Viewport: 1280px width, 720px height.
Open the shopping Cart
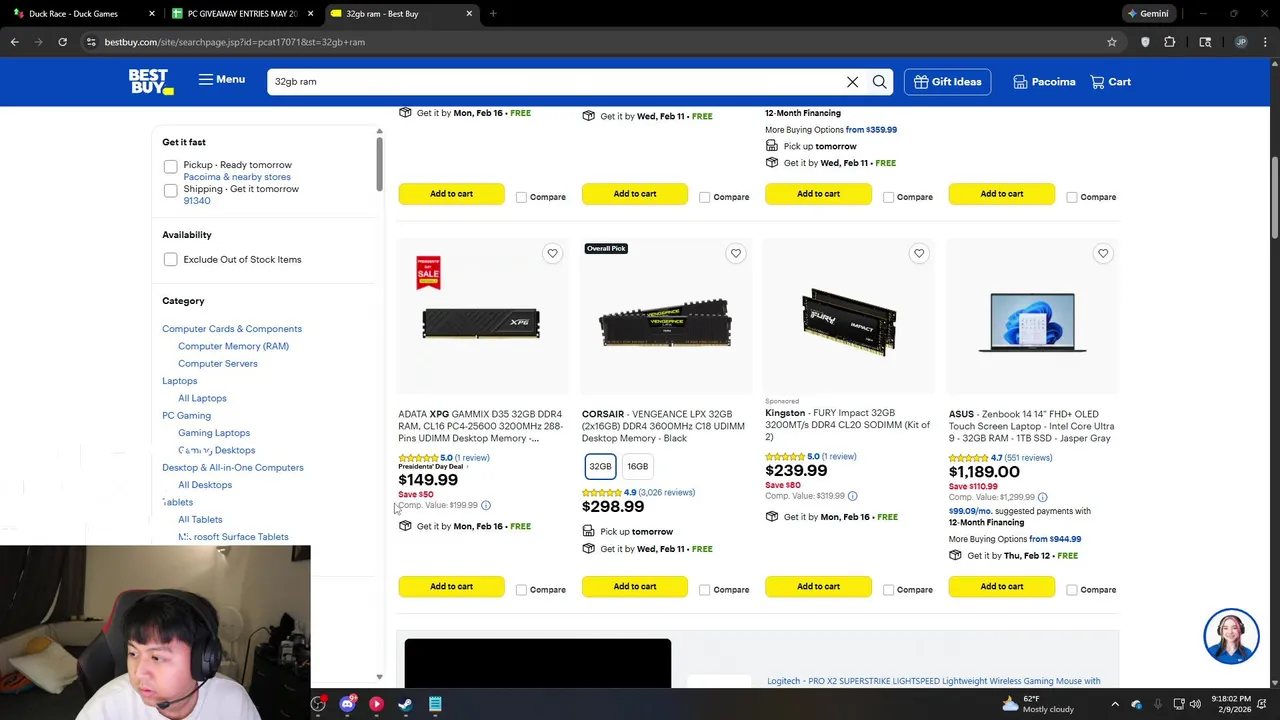click(1110, 82)
